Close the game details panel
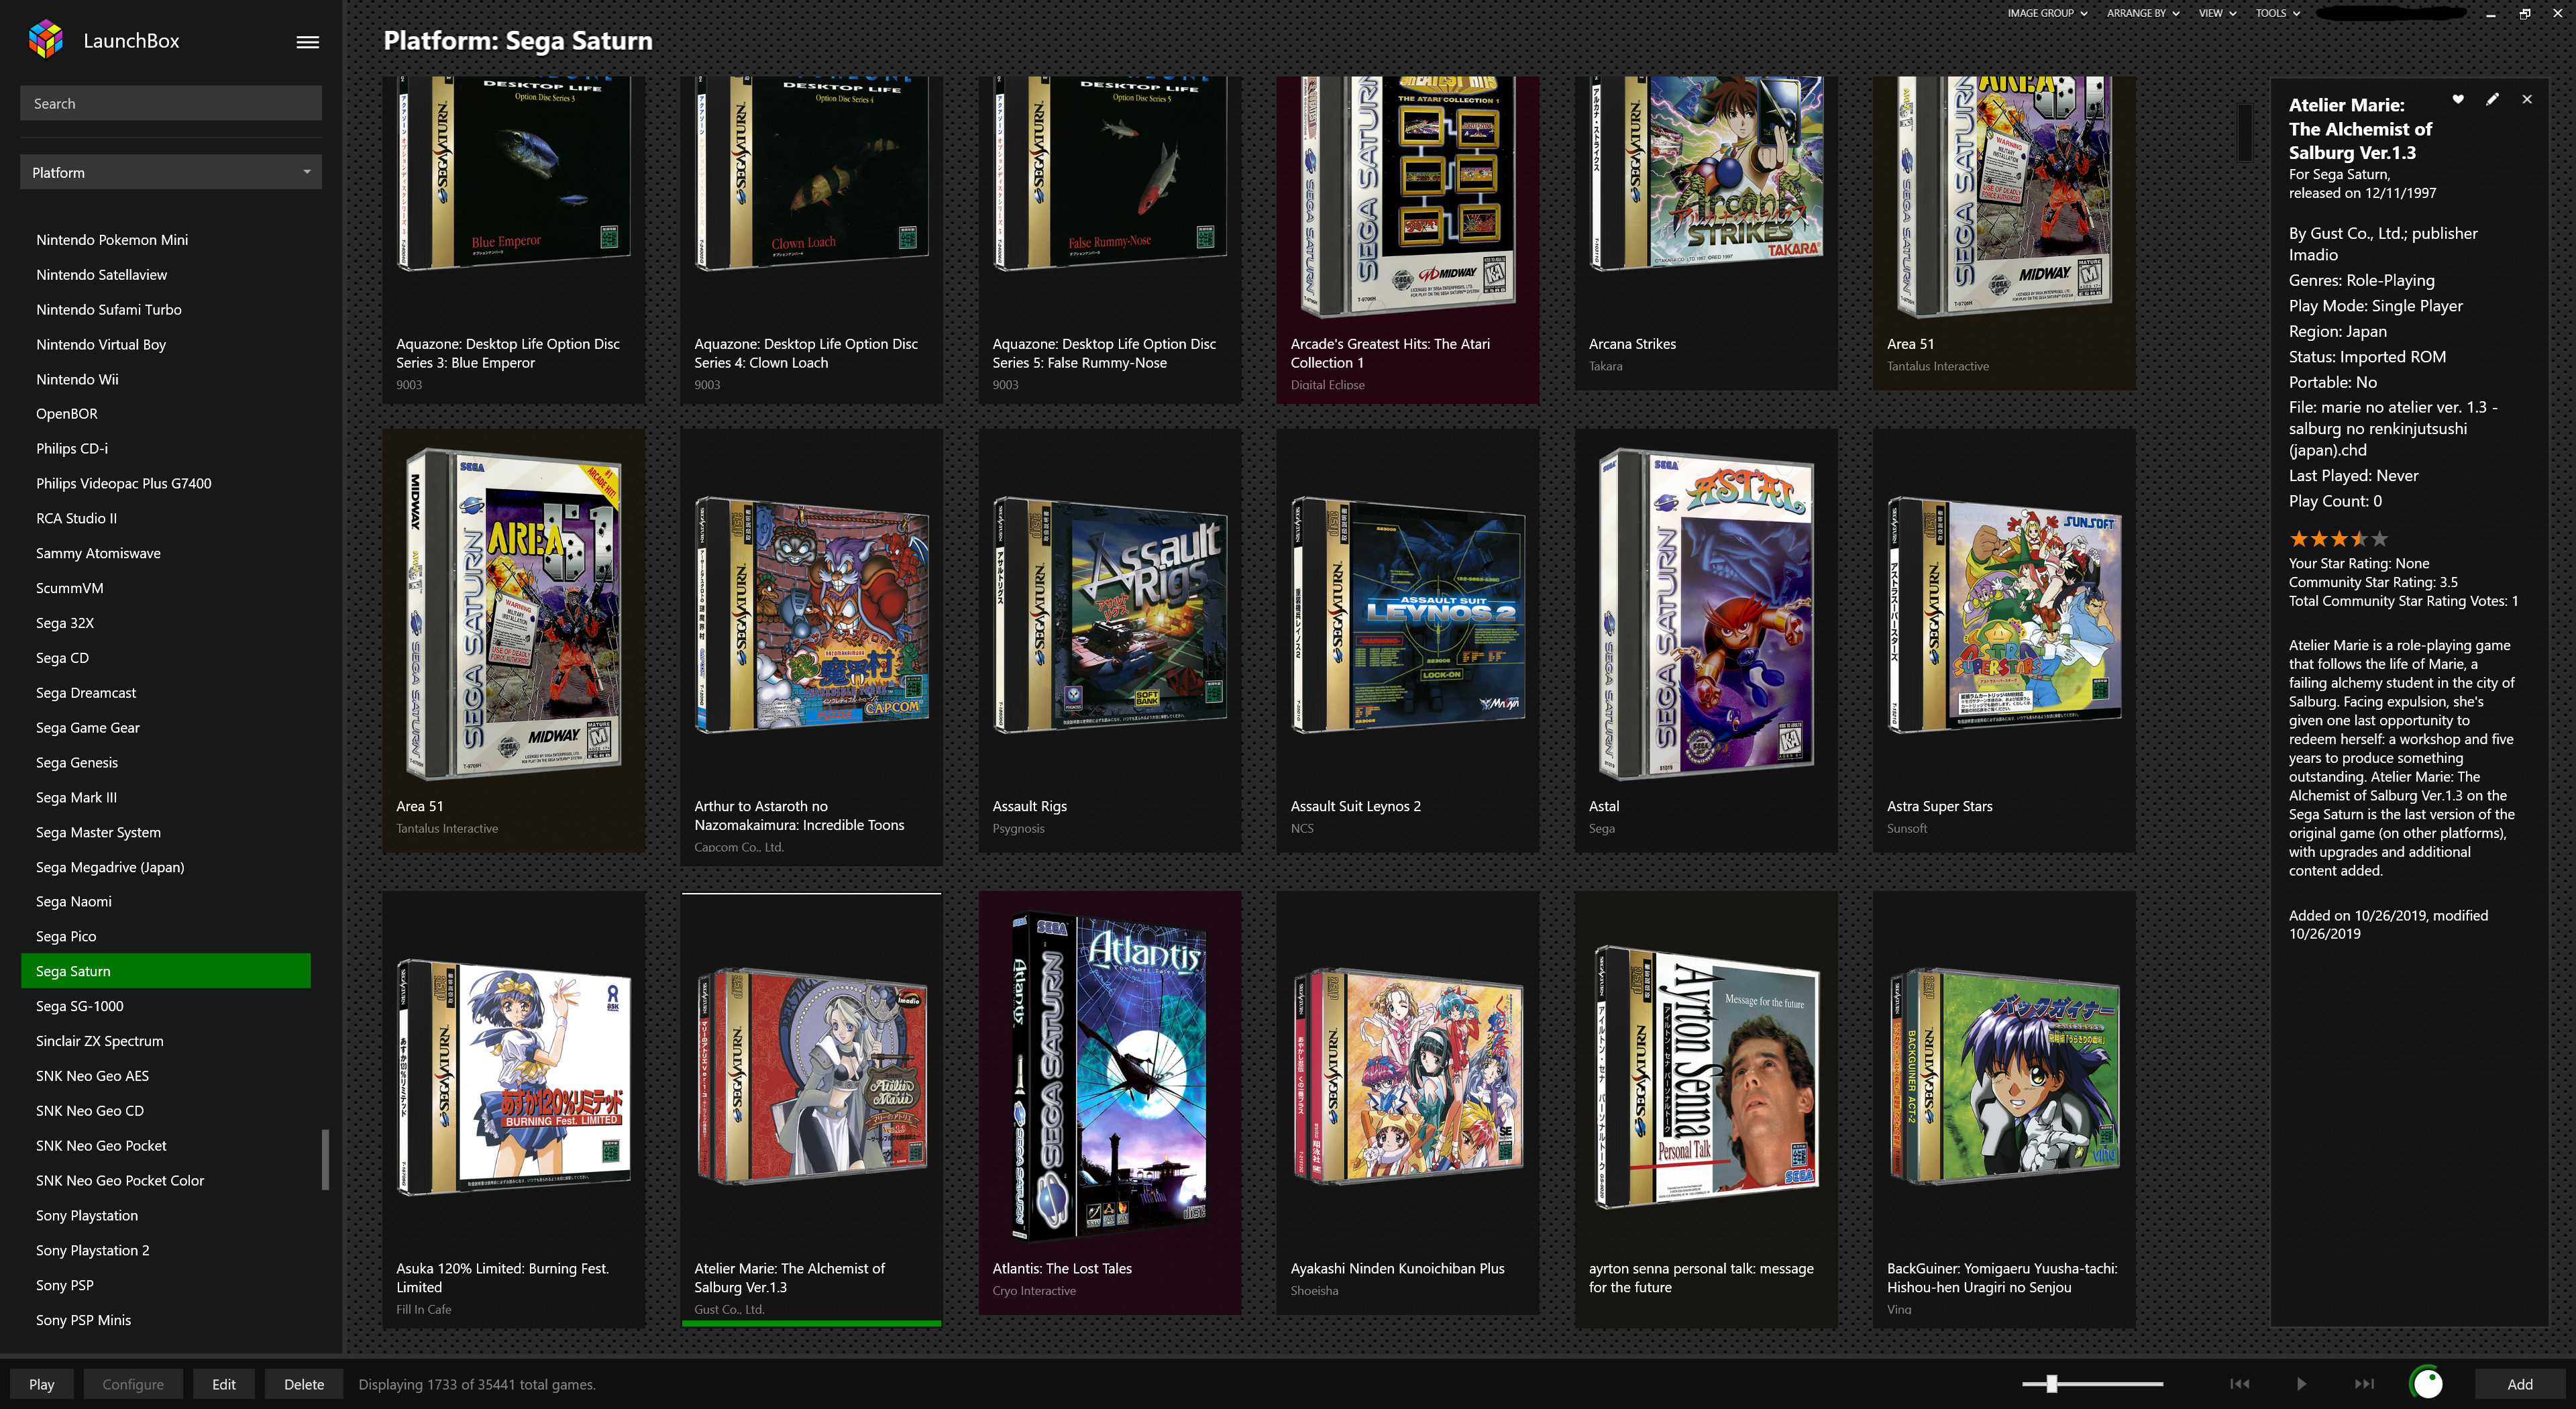The width and height of the screenshot is (2576, 1409). [2527, 99]
